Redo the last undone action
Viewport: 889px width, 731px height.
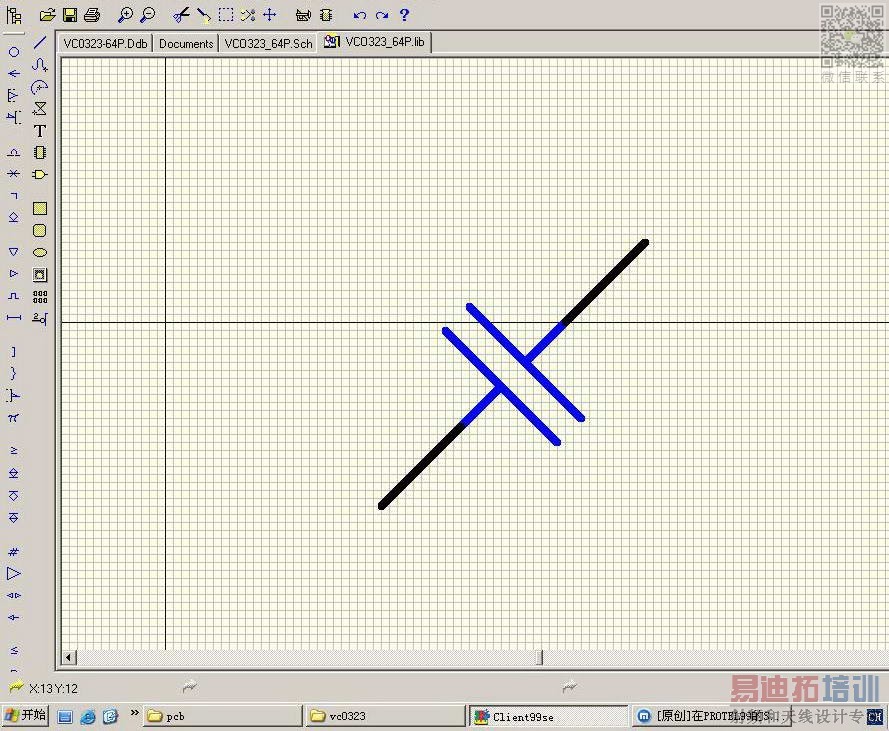click(382, 15)
